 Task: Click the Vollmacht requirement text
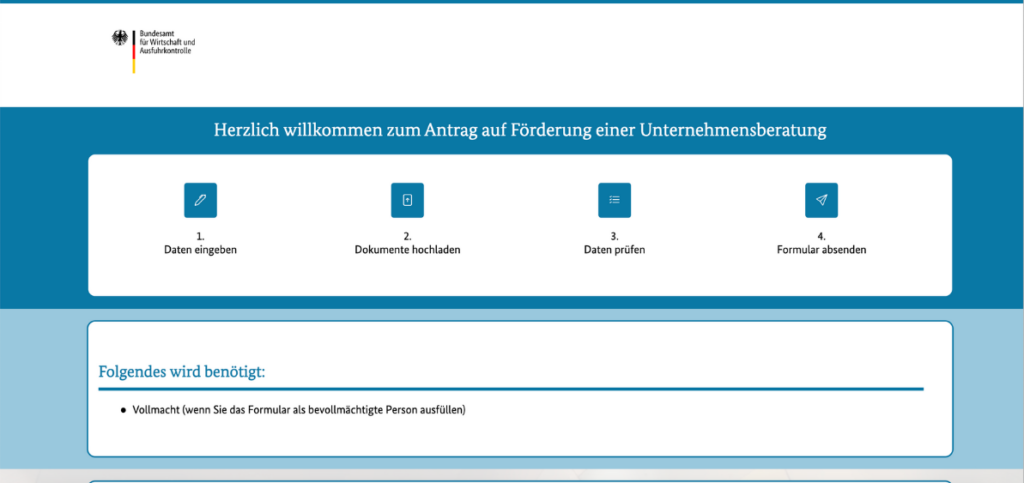pos(299,410)
